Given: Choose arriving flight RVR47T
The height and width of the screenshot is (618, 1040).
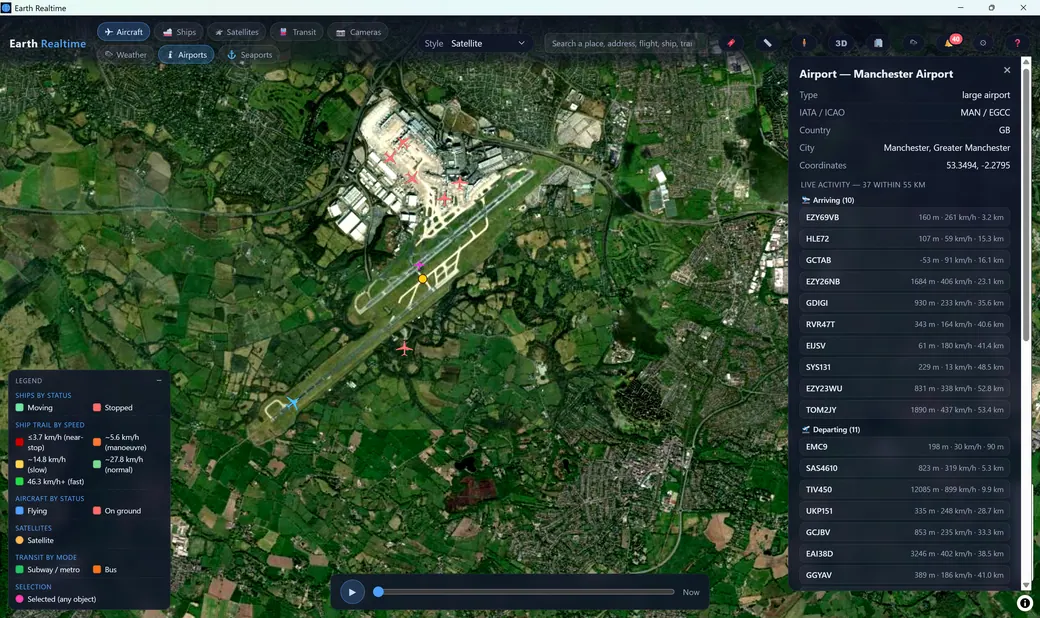Looking at the screenshot, I should [905, 324].
